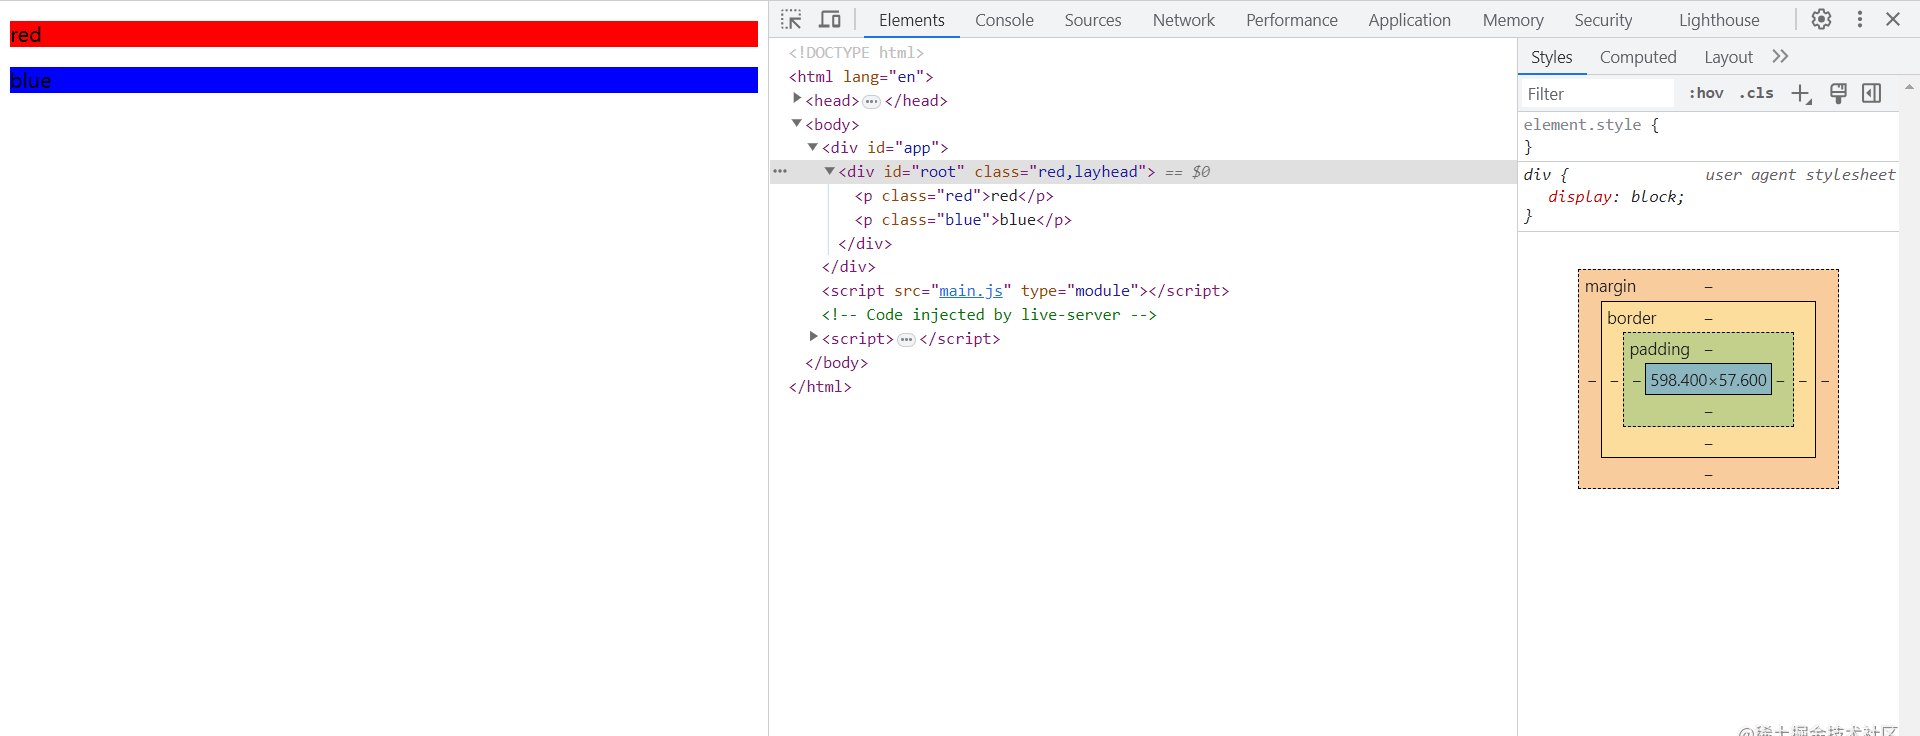
Task: Click the margin label in box model
Action: point(1610,286)
